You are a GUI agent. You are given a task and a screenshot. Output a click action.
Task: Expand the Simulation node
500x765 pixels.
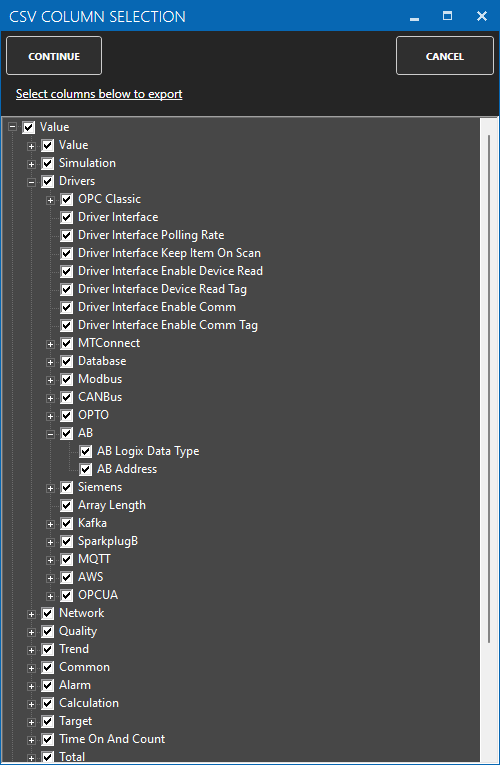31,164
